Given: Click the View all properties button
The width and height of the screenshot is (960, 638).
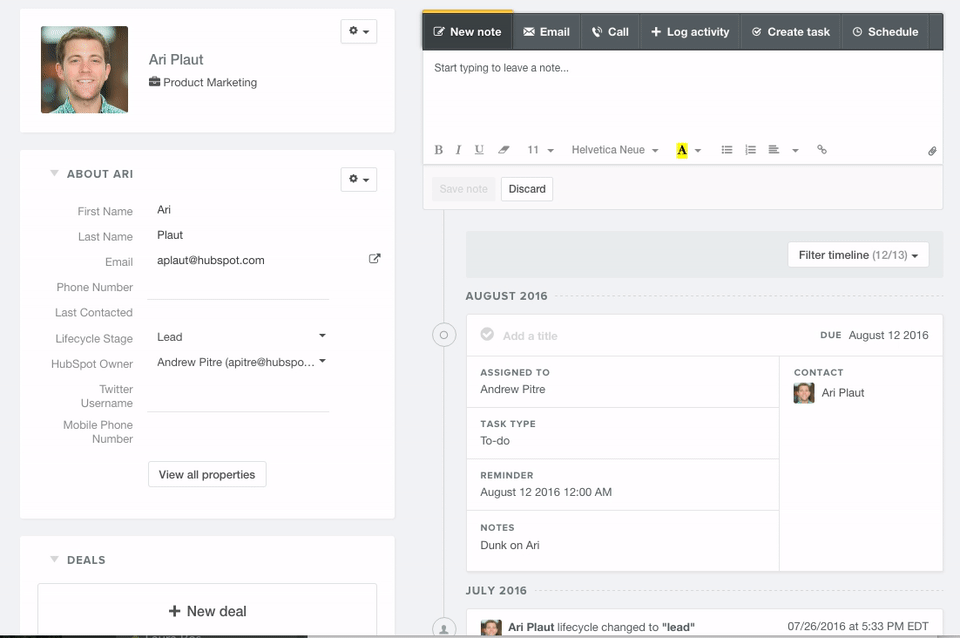Looking at the screenshot, I should [207, 474].
